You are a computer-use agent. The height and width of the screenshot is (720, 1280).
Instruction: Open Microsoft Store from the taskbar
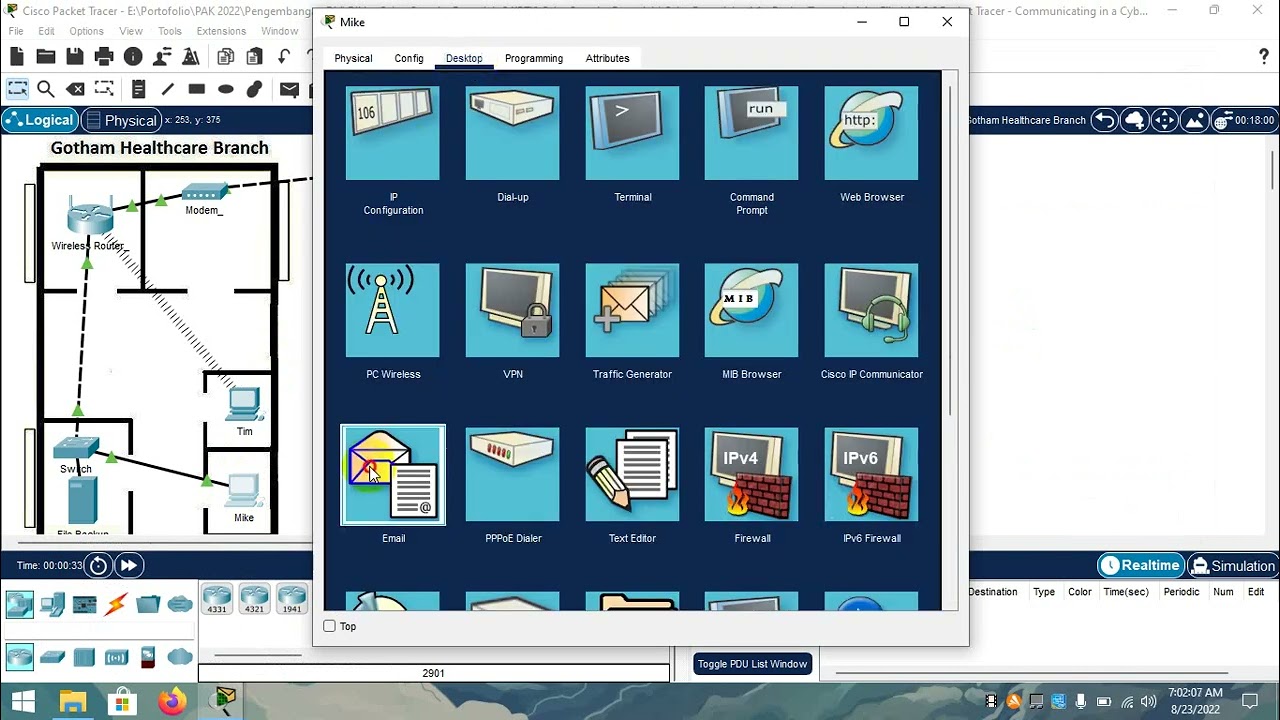[x=122, y=701]
